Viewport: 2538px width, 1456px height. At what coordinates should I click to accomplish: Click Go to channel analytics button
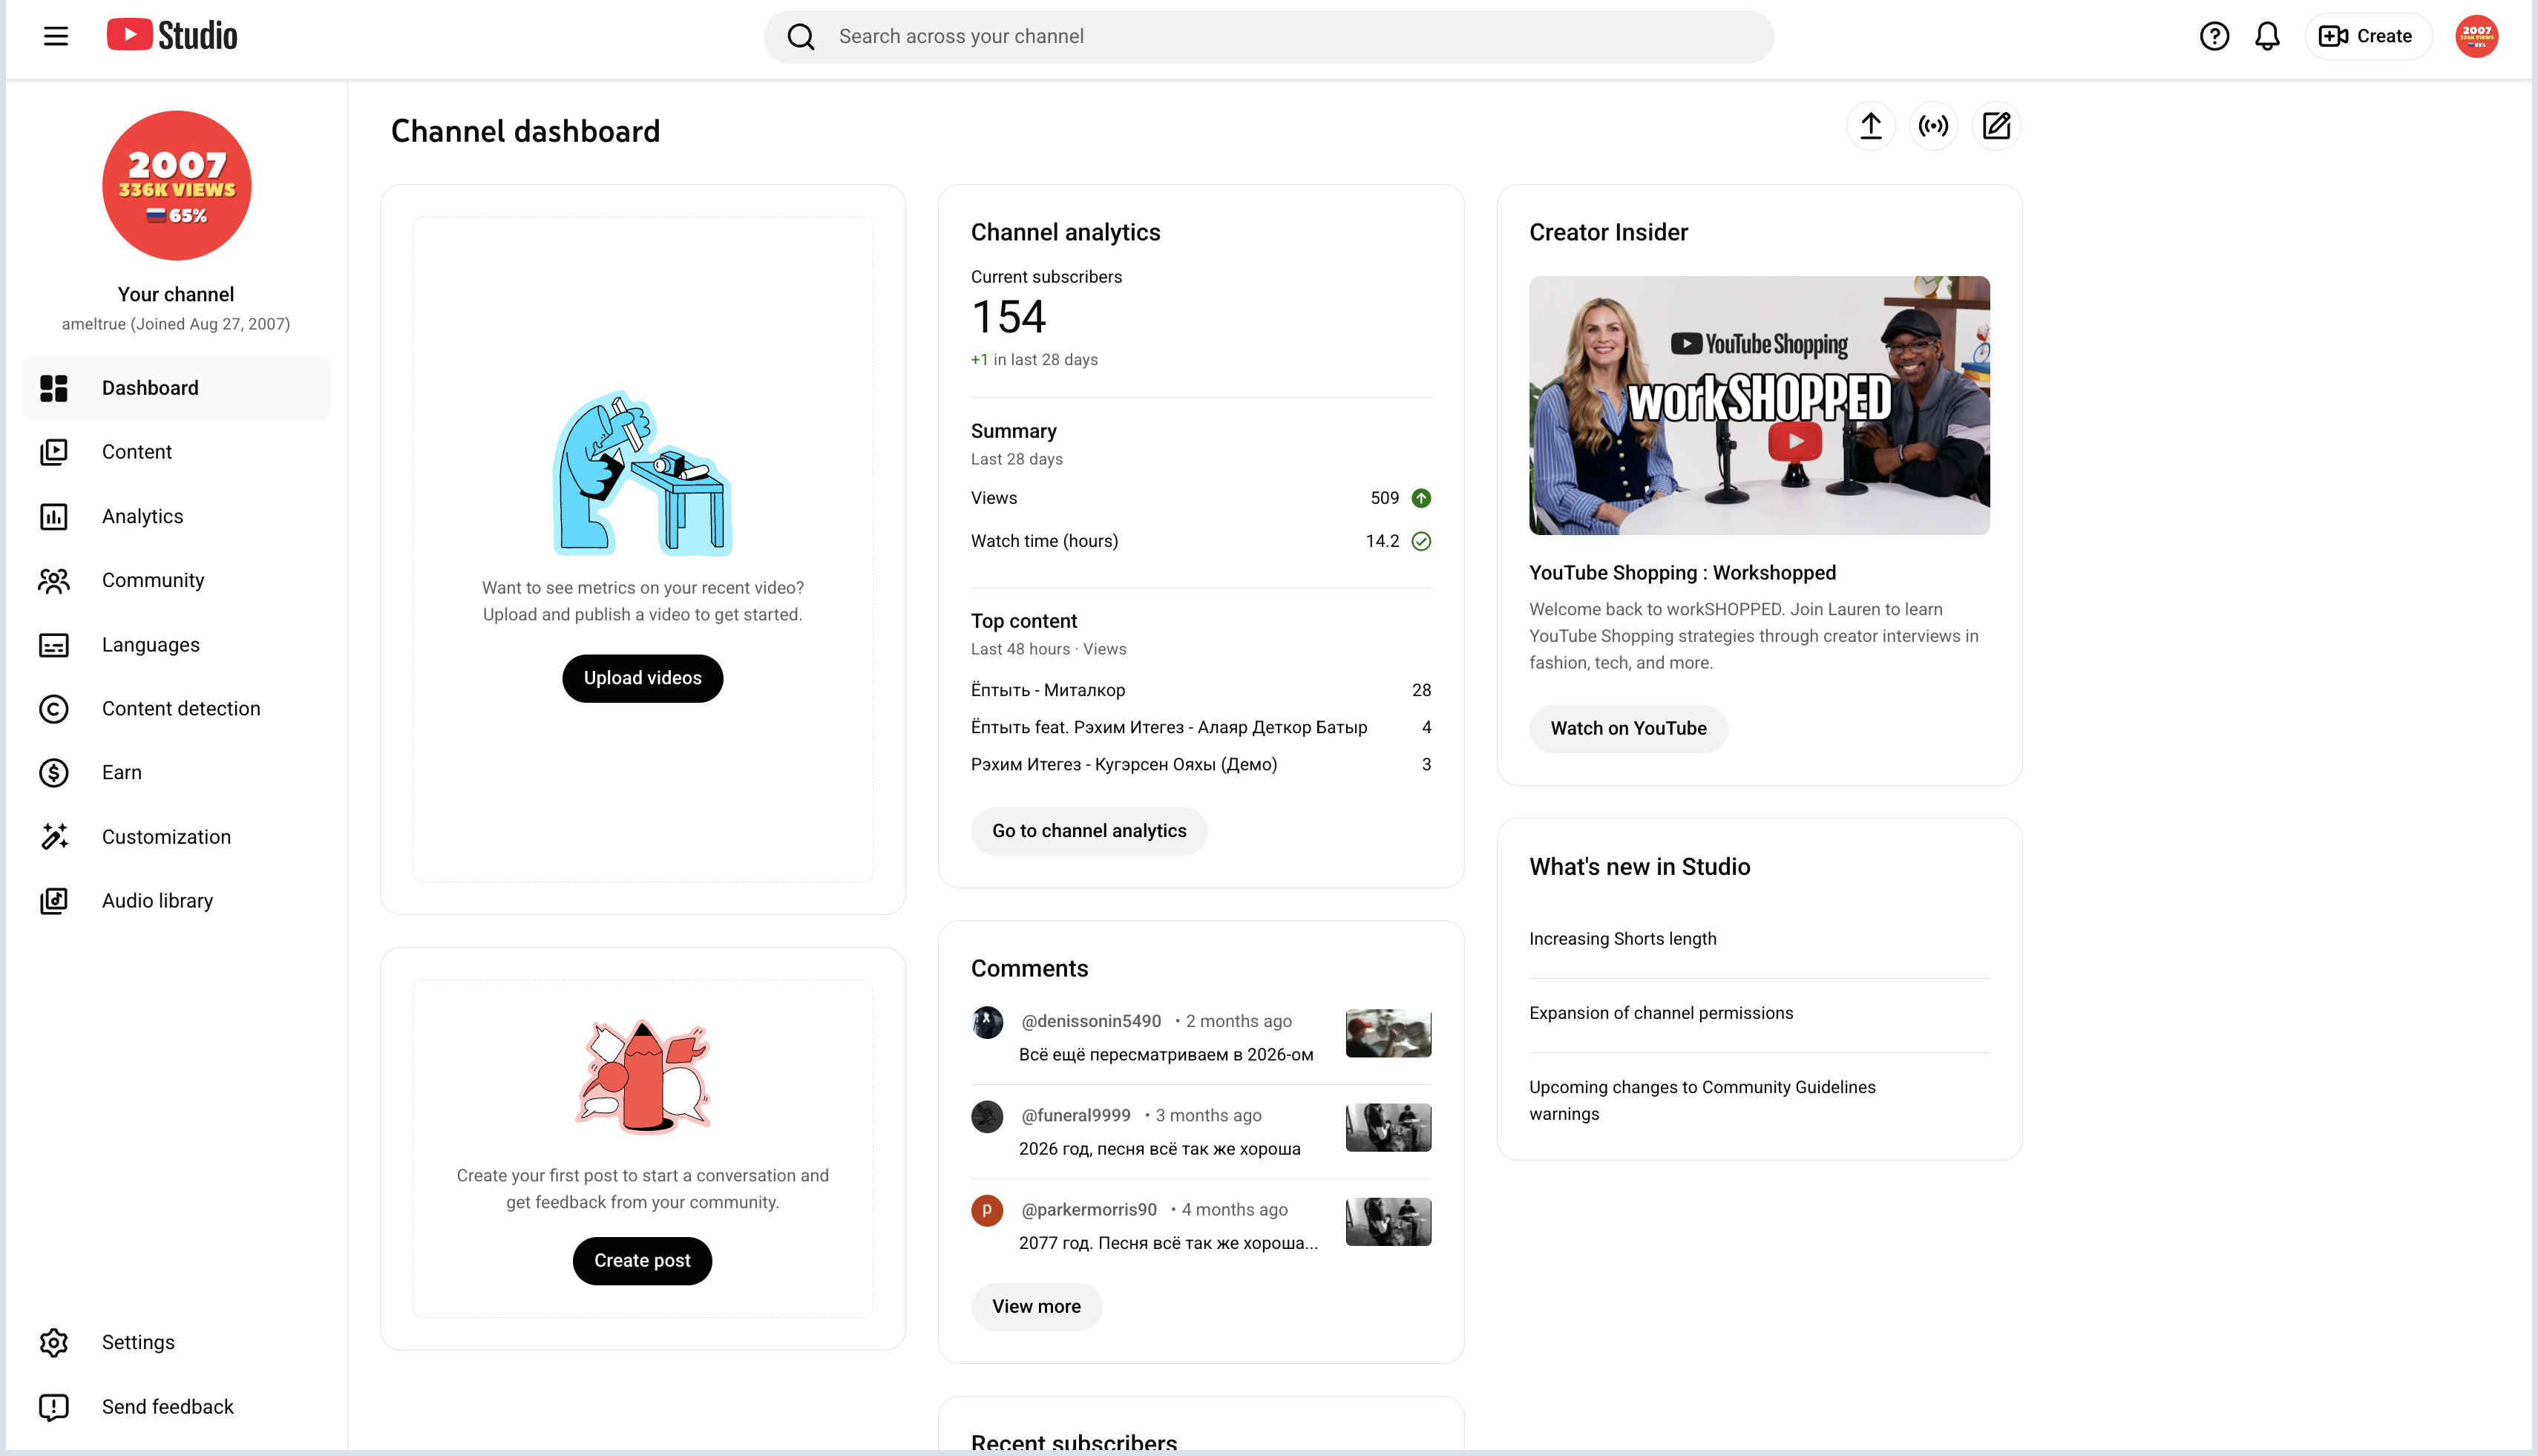[1089, 831]
